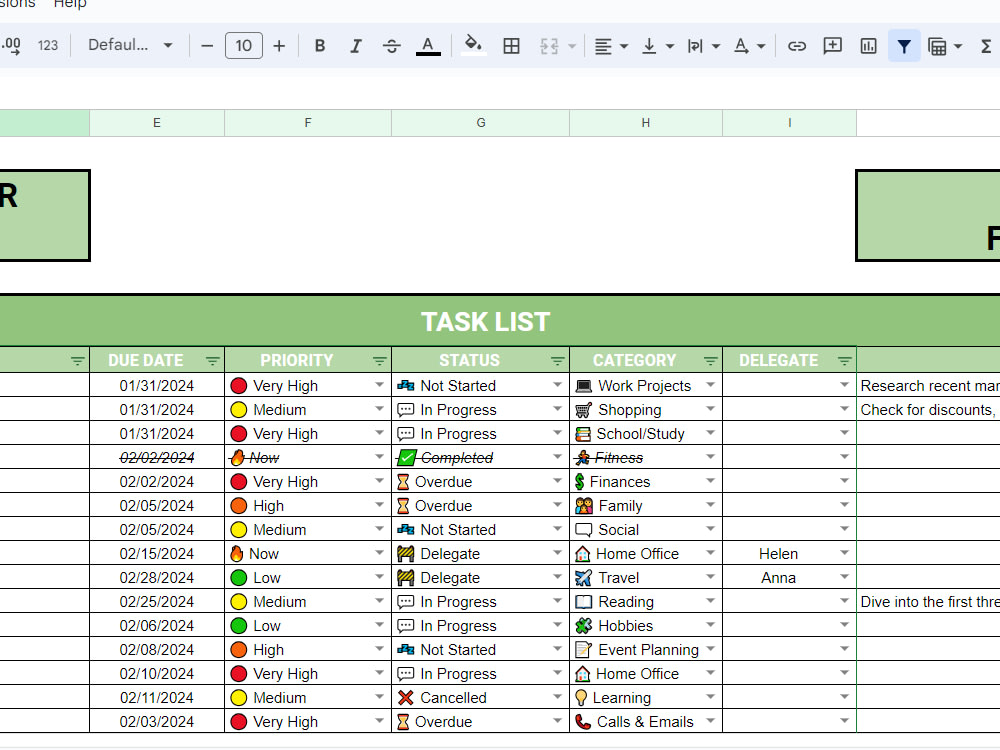Open text rotation options
Screen dimensions: 1000x750
click(x=749, y=46)
